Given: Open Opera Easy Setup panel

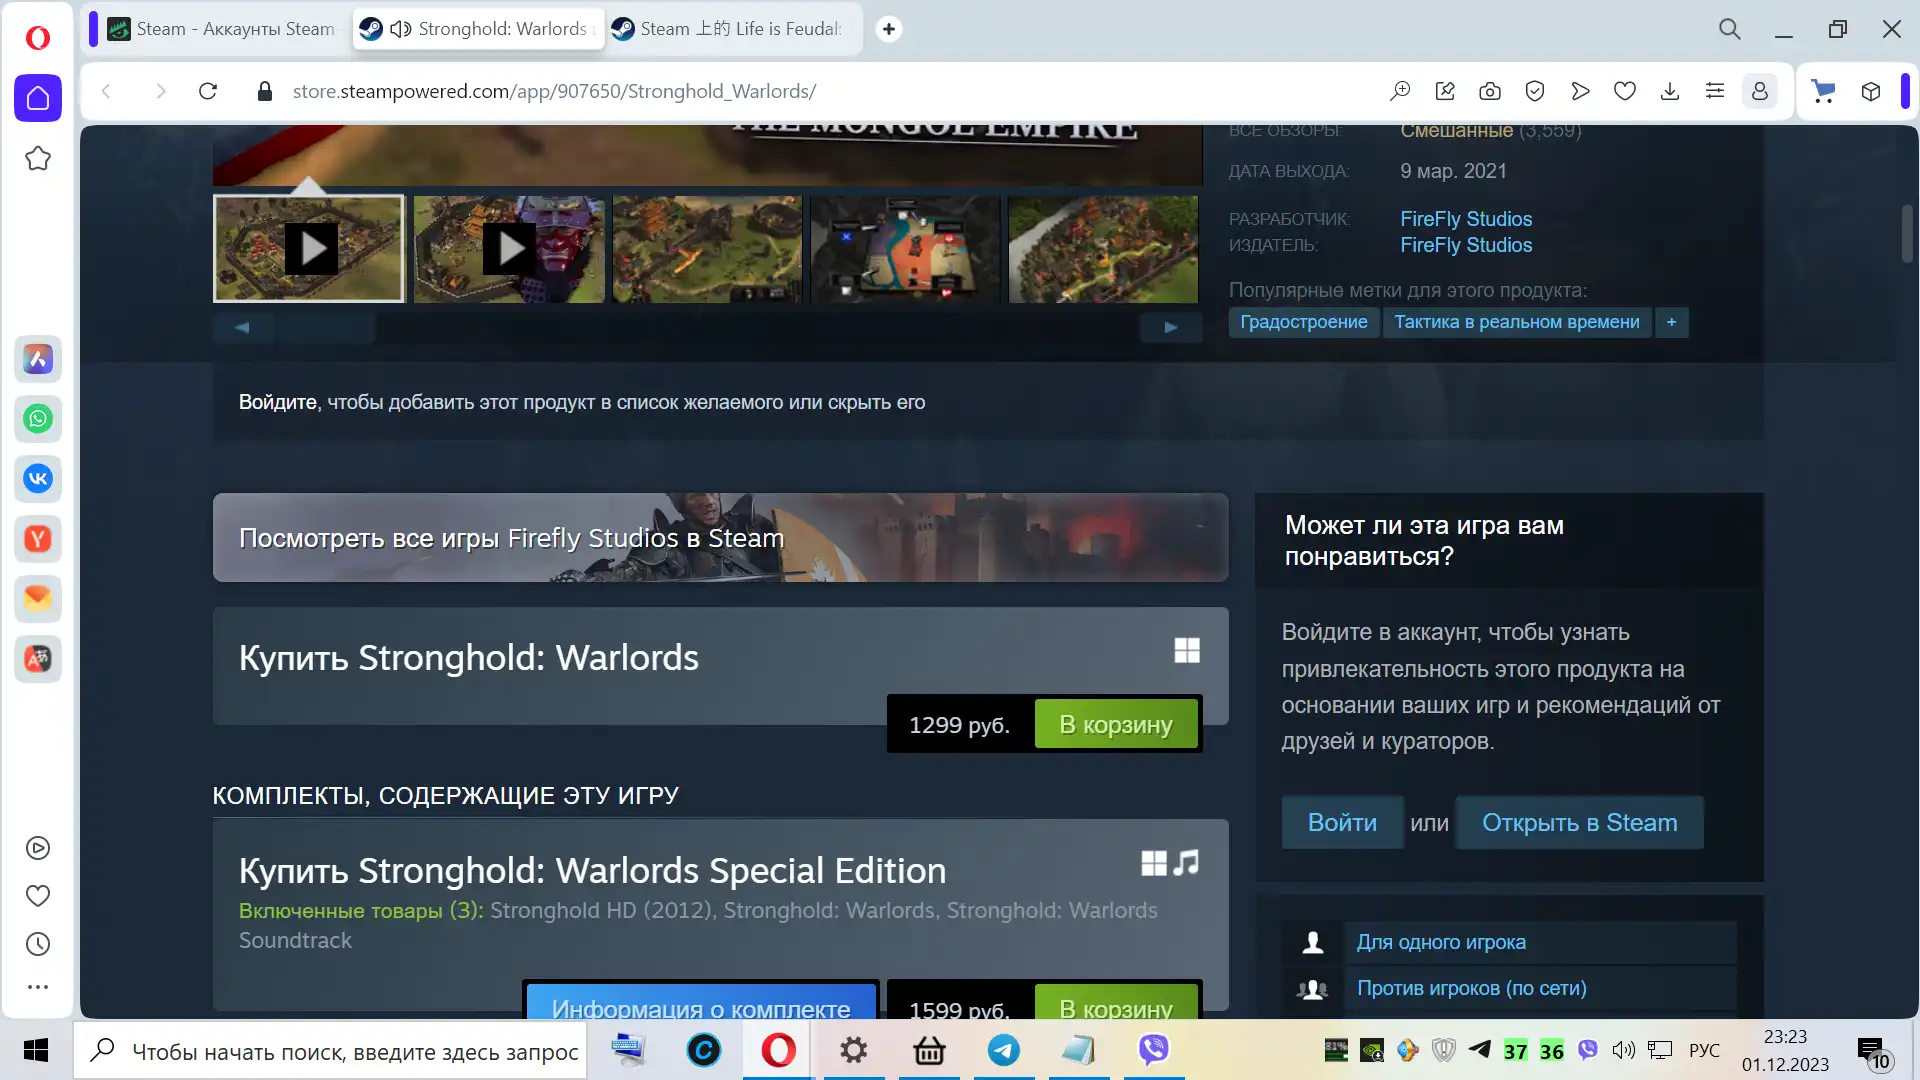Looking at the screenshot, I should [1715, 91].
